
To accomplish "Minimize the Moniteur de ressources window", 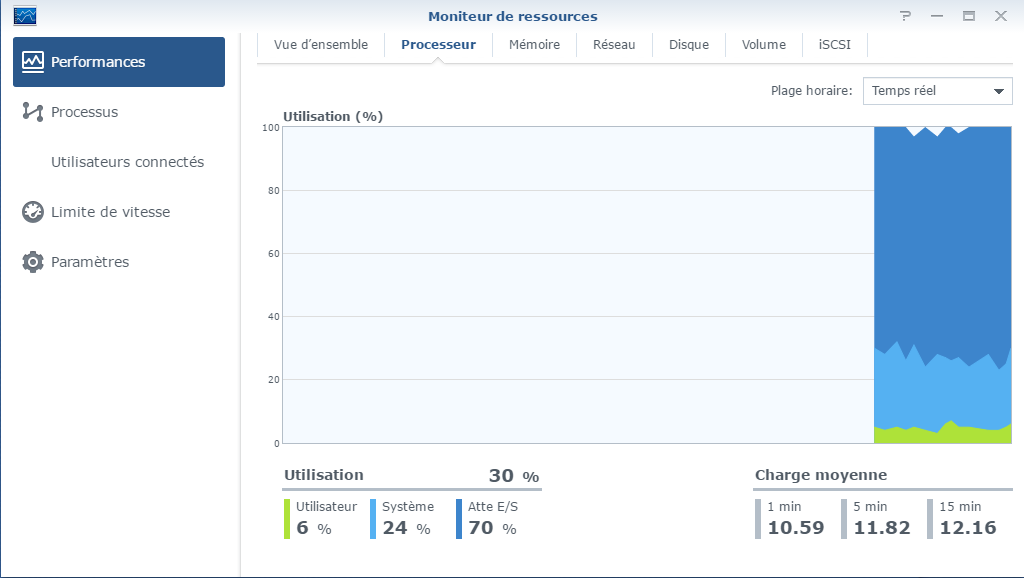I will pyautogui.click(x=937, y=16).
